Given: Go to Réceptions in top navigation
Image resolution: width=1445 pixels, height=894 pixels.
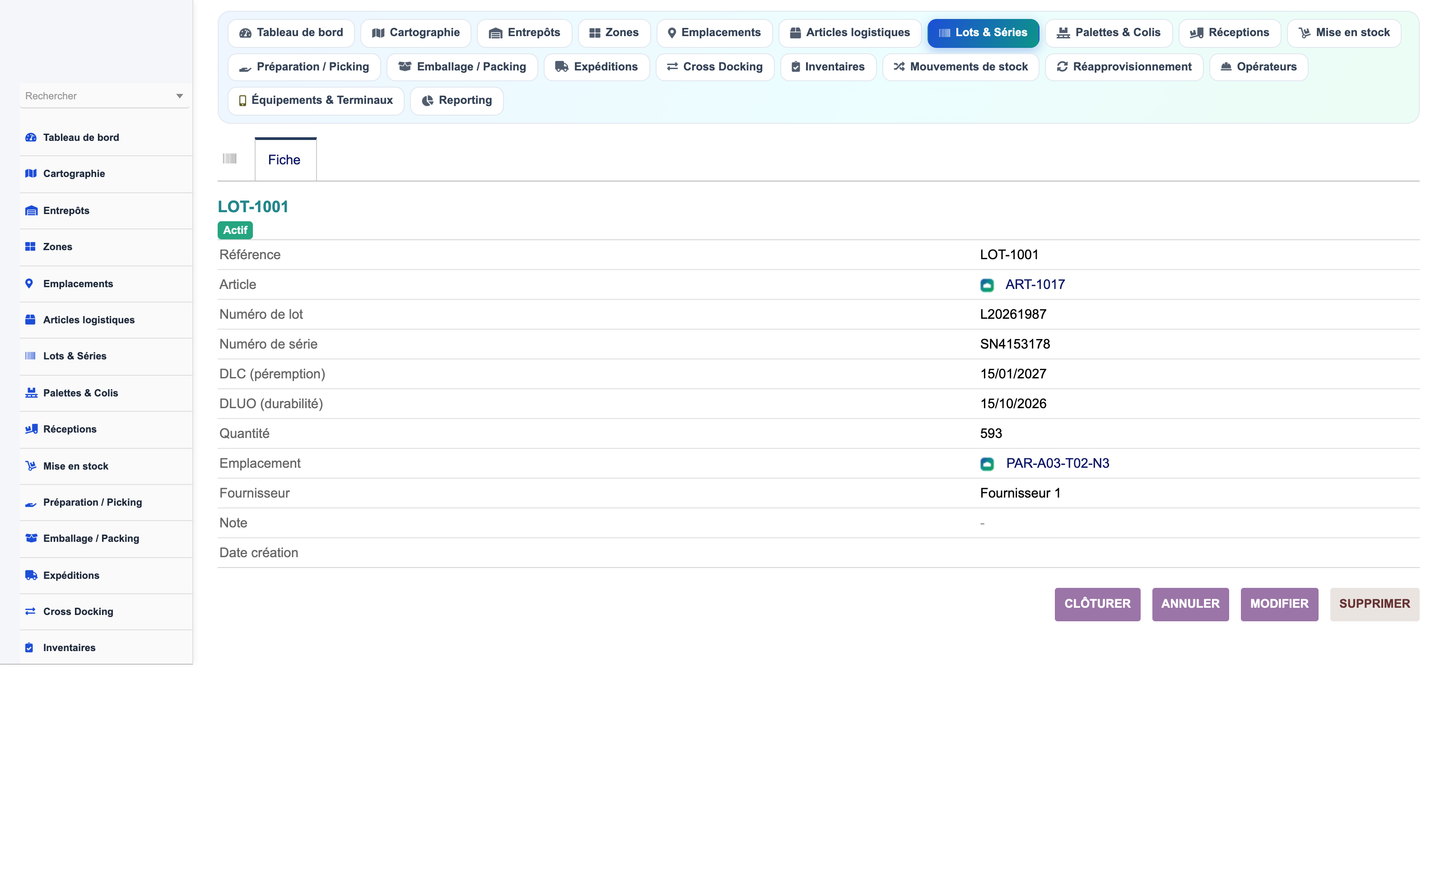Looking at the screenshot, I should (1230, 33).
